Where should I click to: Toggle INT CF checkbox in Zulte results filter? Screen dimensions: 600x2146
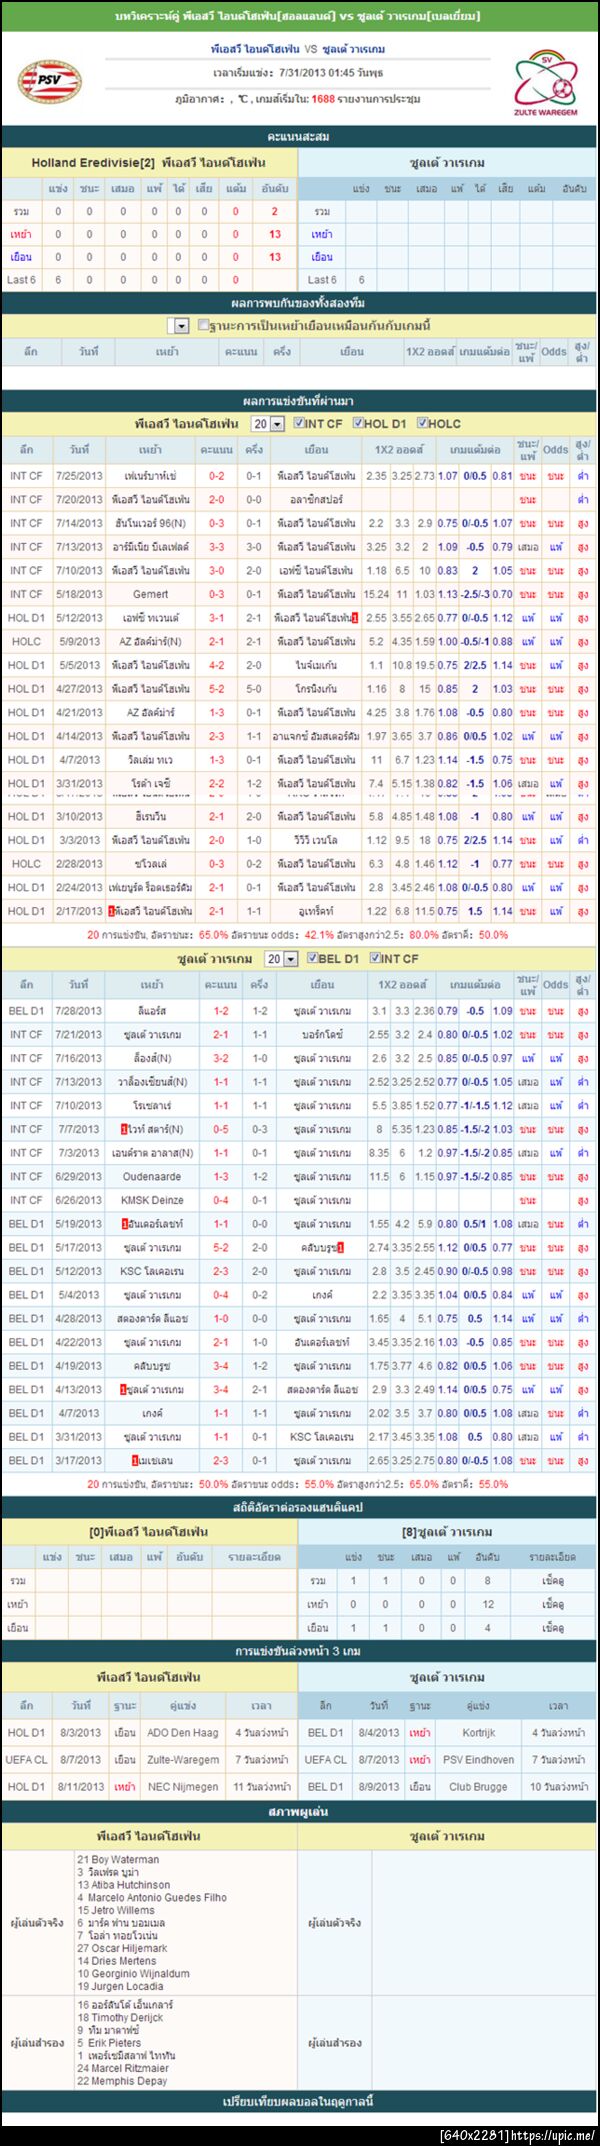(376, 958)
